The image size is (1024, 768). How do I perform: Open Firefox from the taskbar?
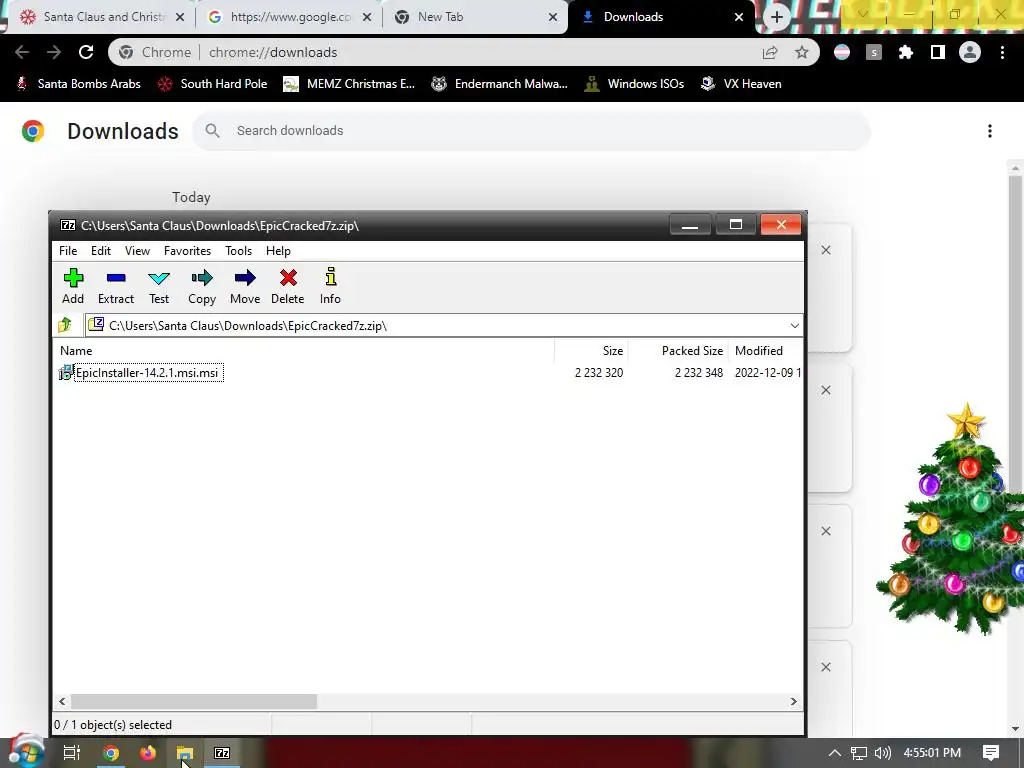tap(148, 753)
